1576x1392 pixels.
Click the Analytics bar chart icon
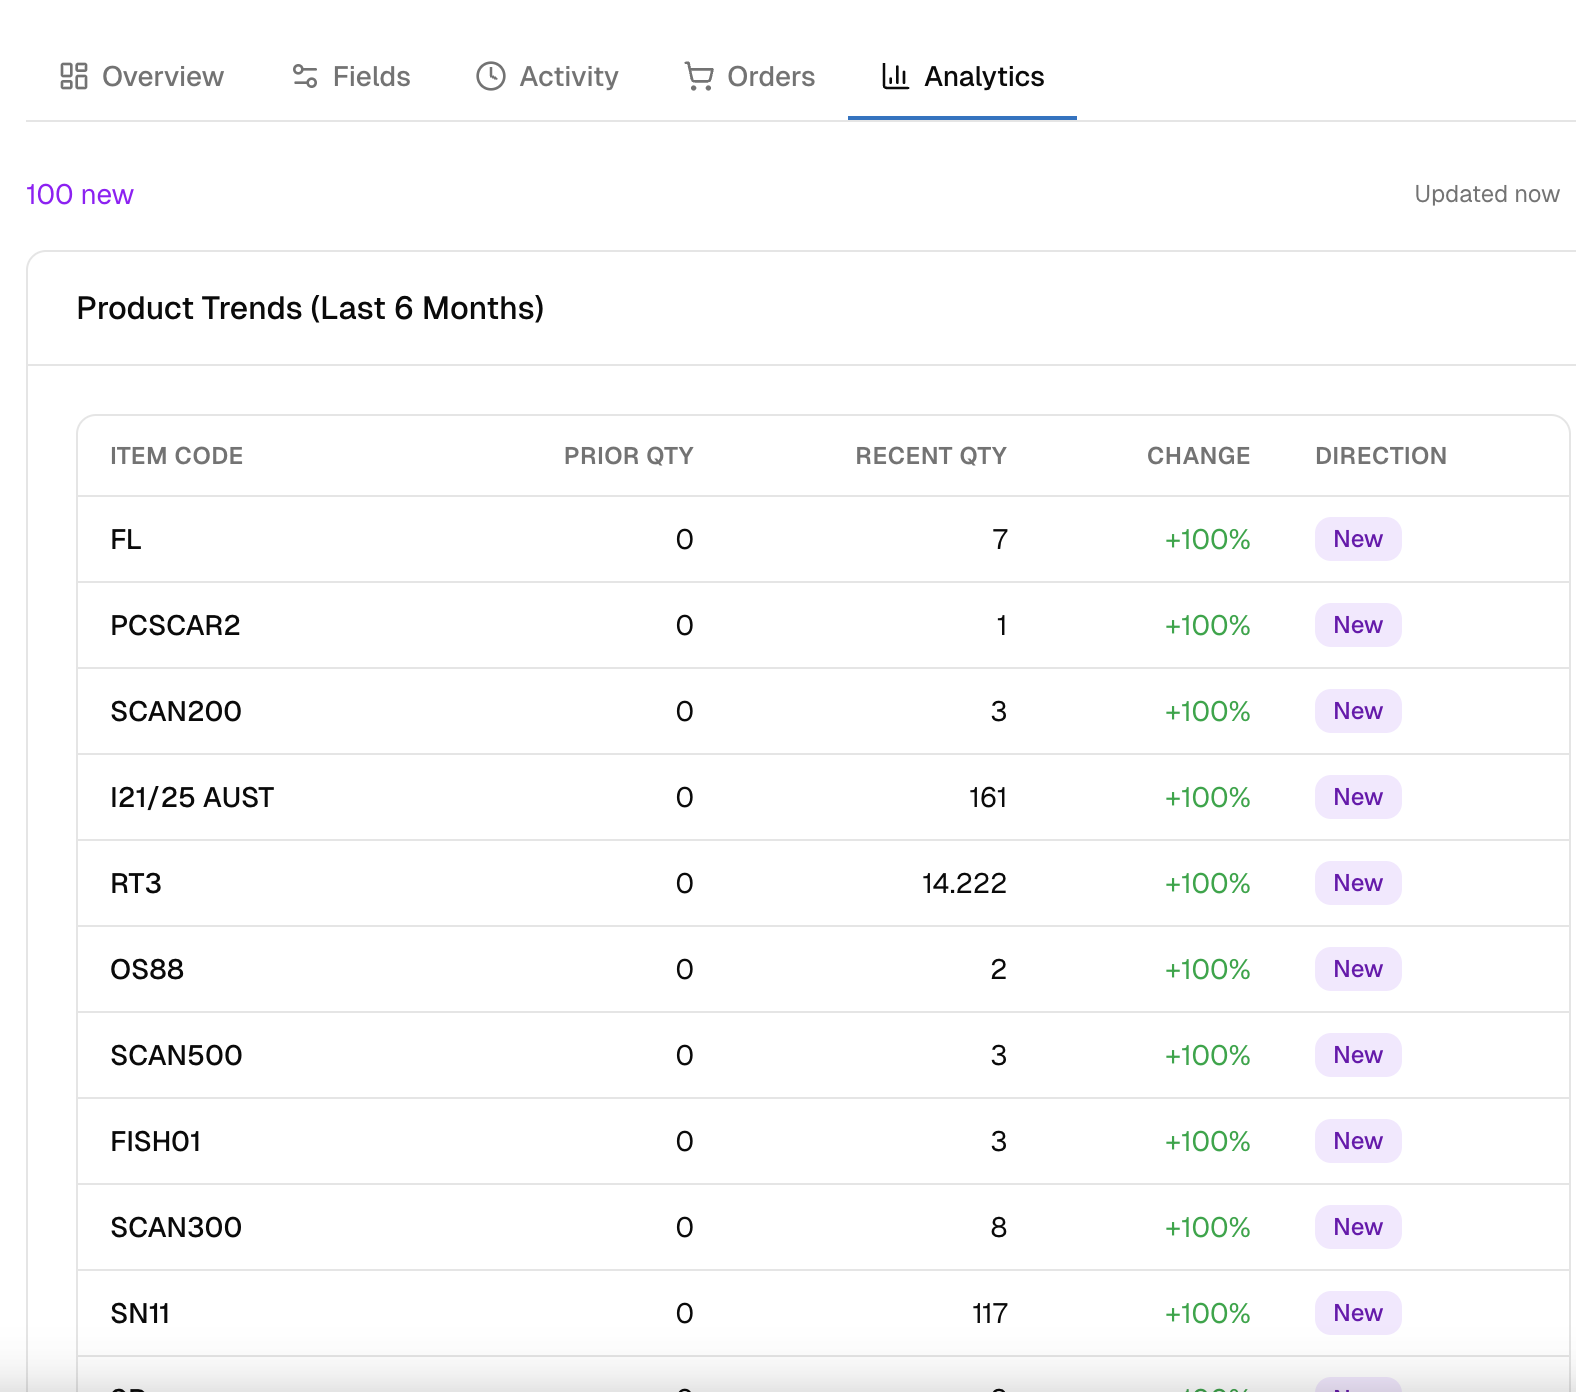click(x=895, y=77)
